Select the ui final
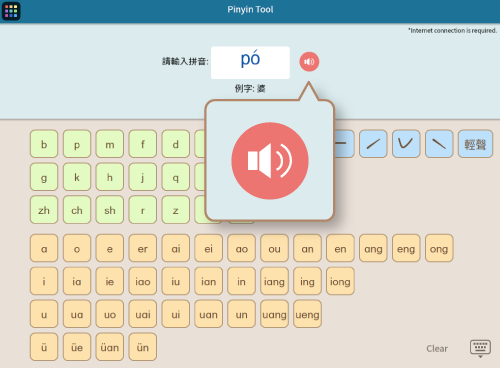 click(176, 314)
